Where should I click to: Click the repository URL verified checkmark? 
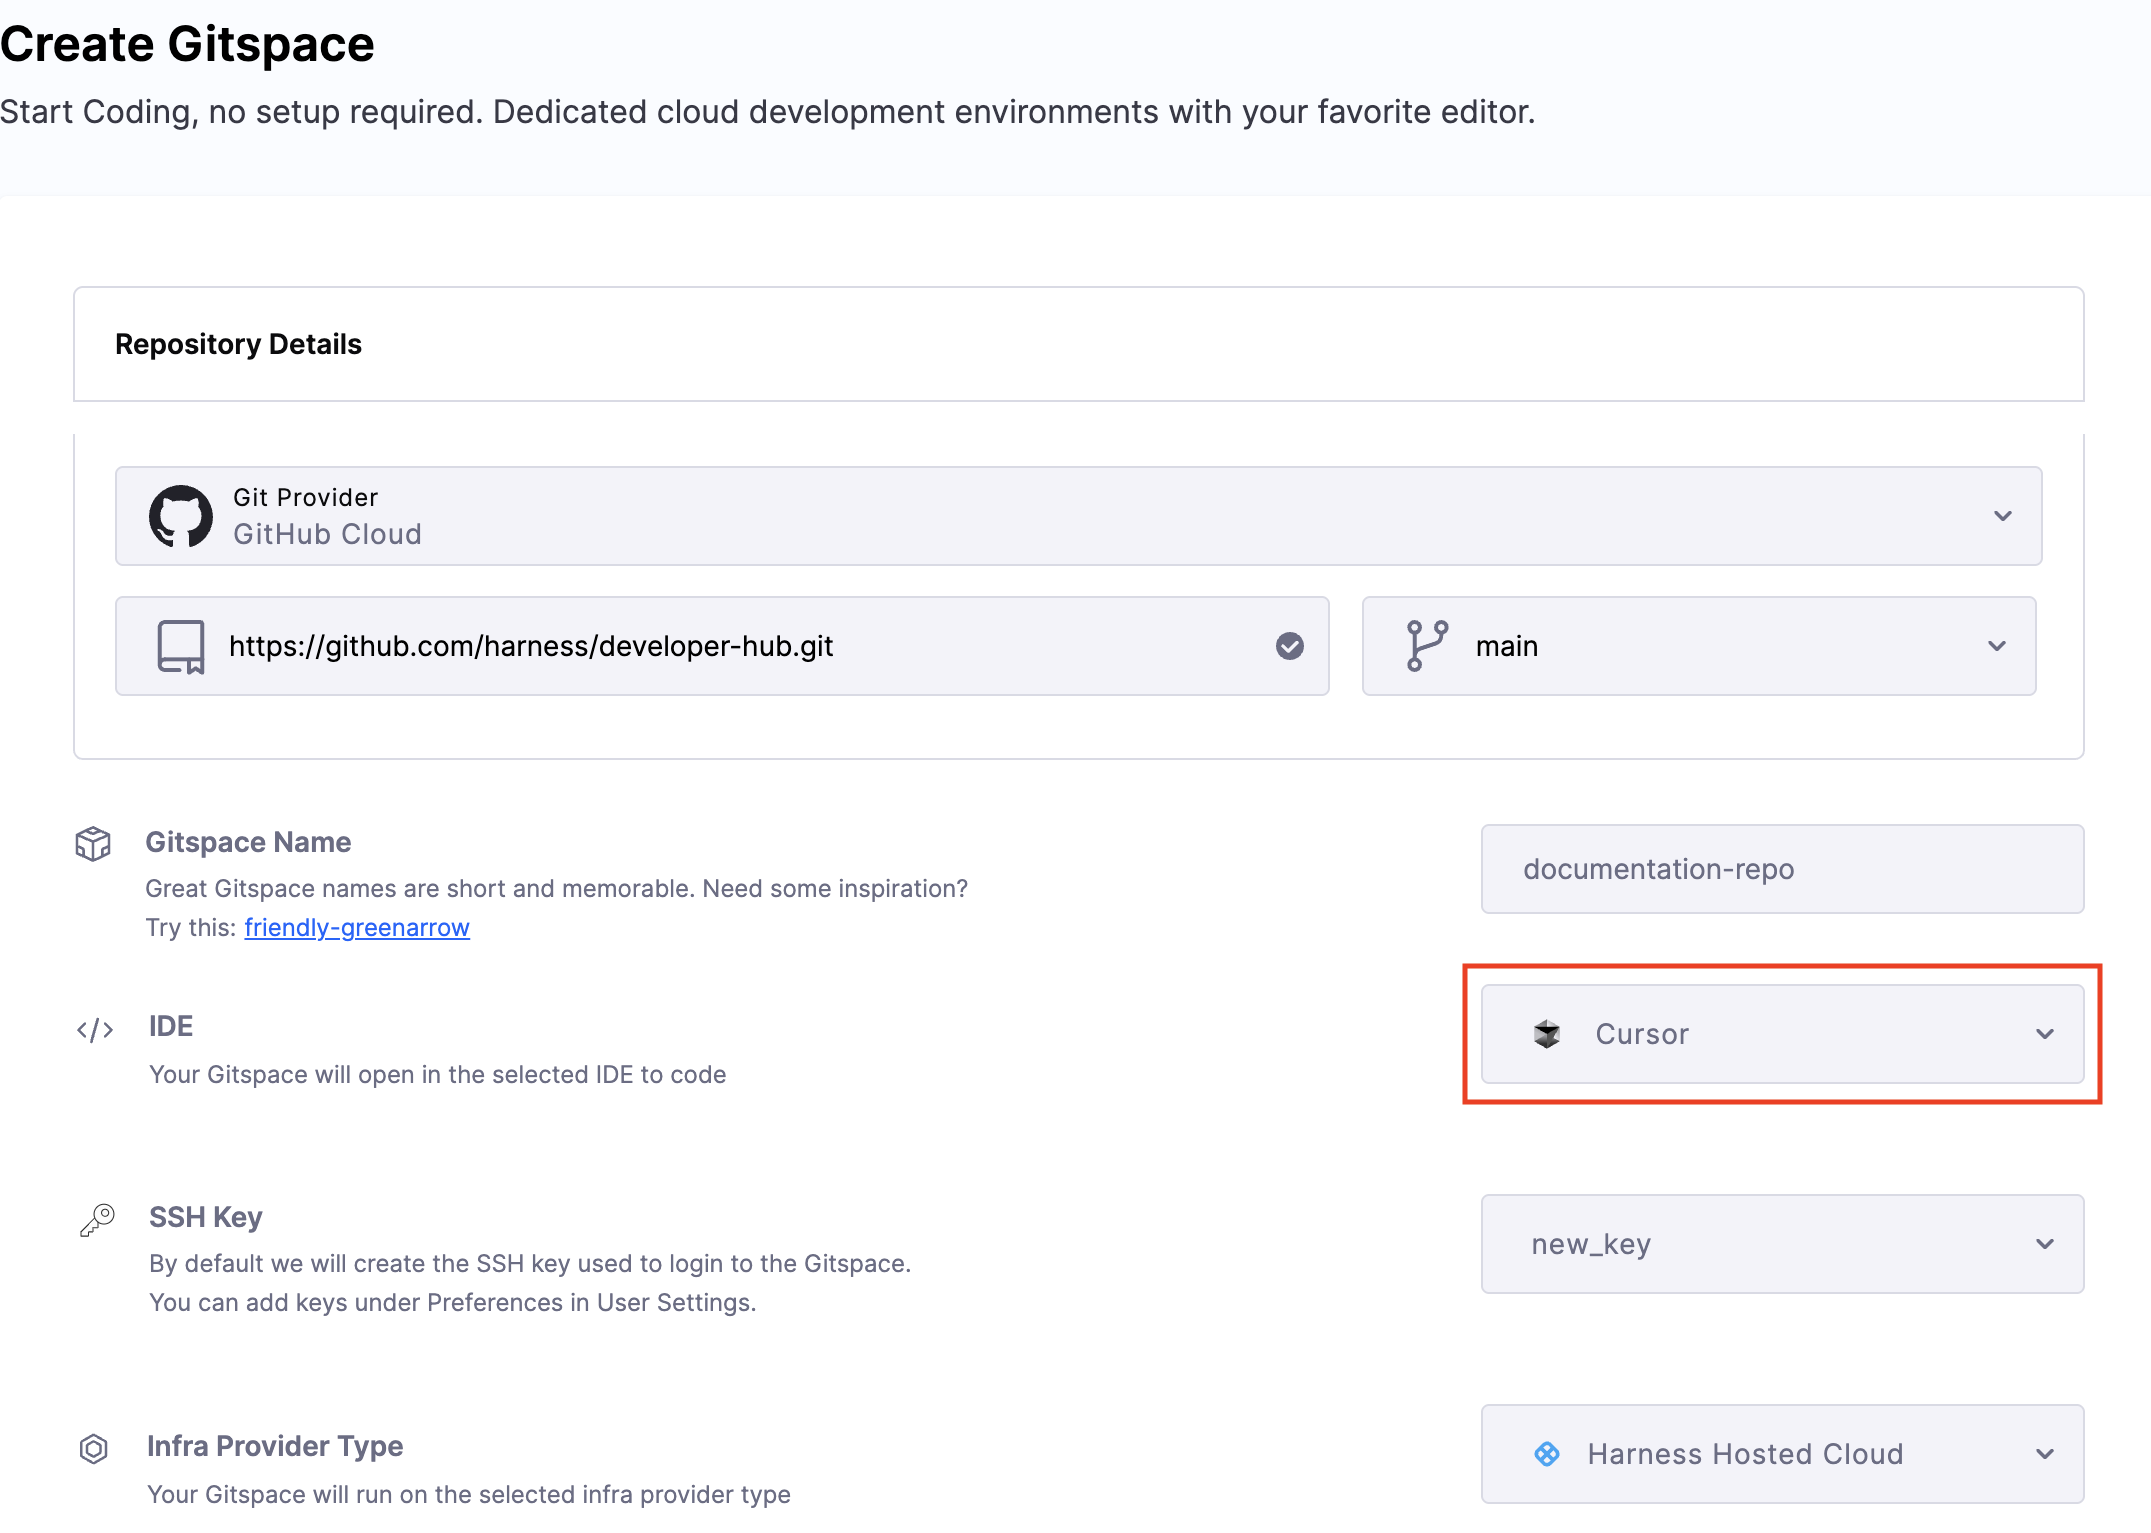[1289, 646]
